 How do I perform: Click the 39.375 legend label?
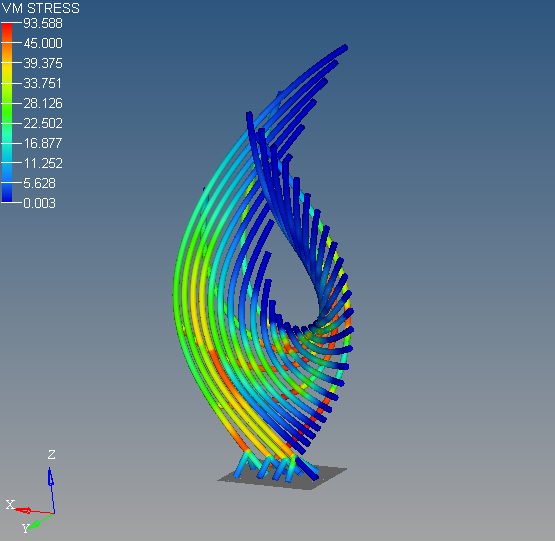point(43,63)
